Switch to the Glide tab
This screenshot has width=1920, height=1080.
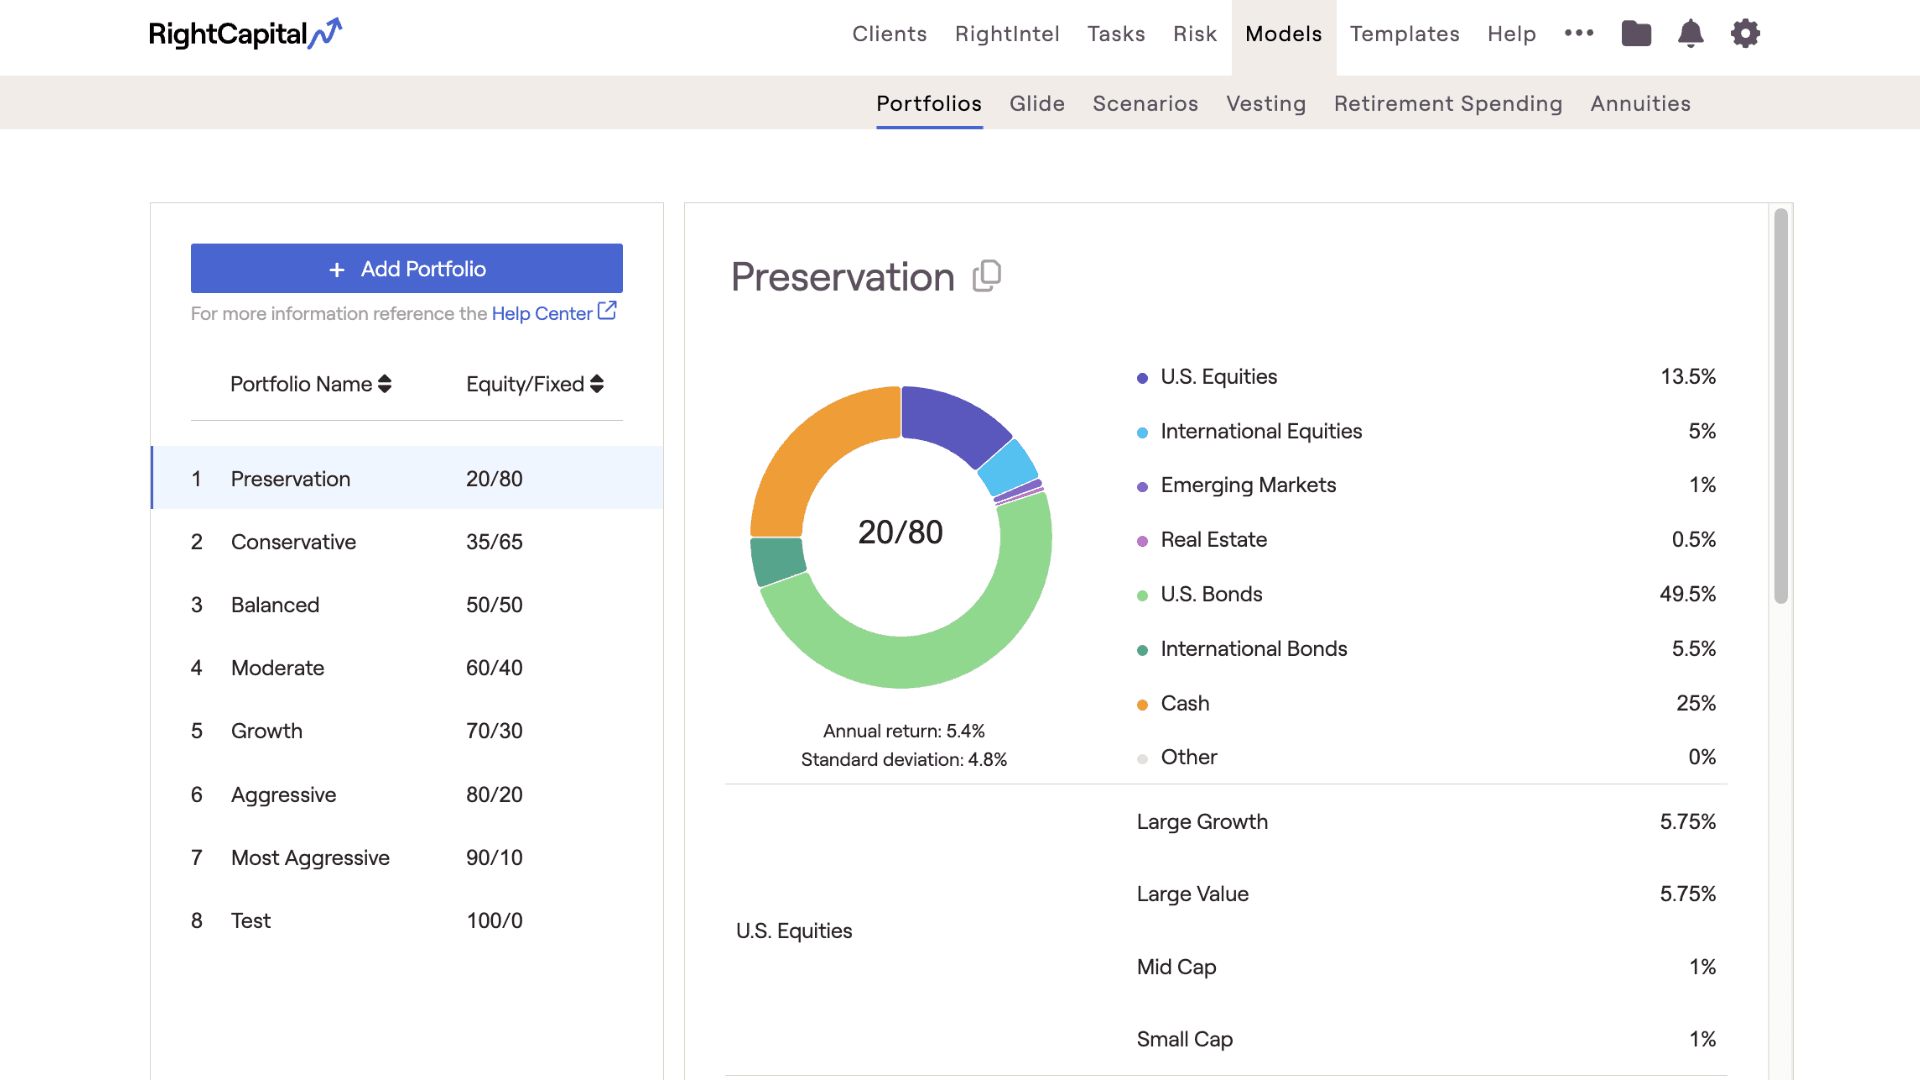(1037, 103)
